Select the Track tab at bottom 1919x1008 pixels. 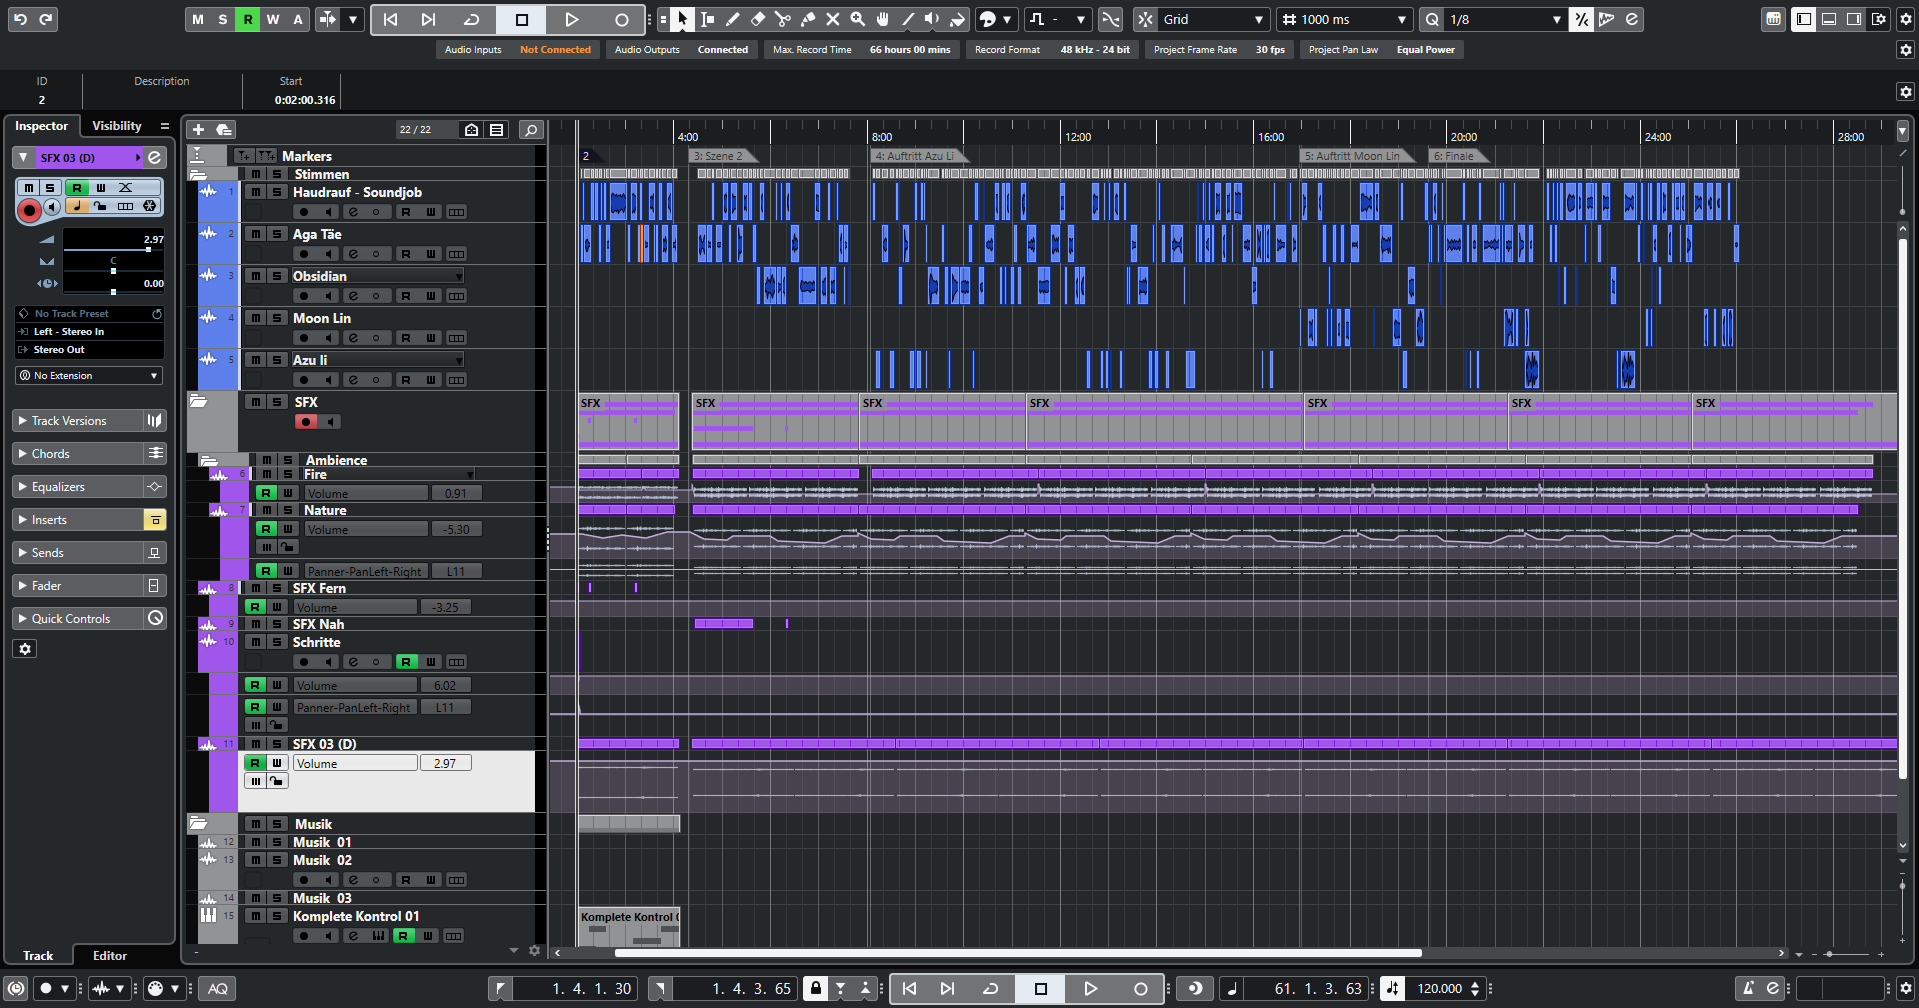pyautogui.click(x=38, y=956)
